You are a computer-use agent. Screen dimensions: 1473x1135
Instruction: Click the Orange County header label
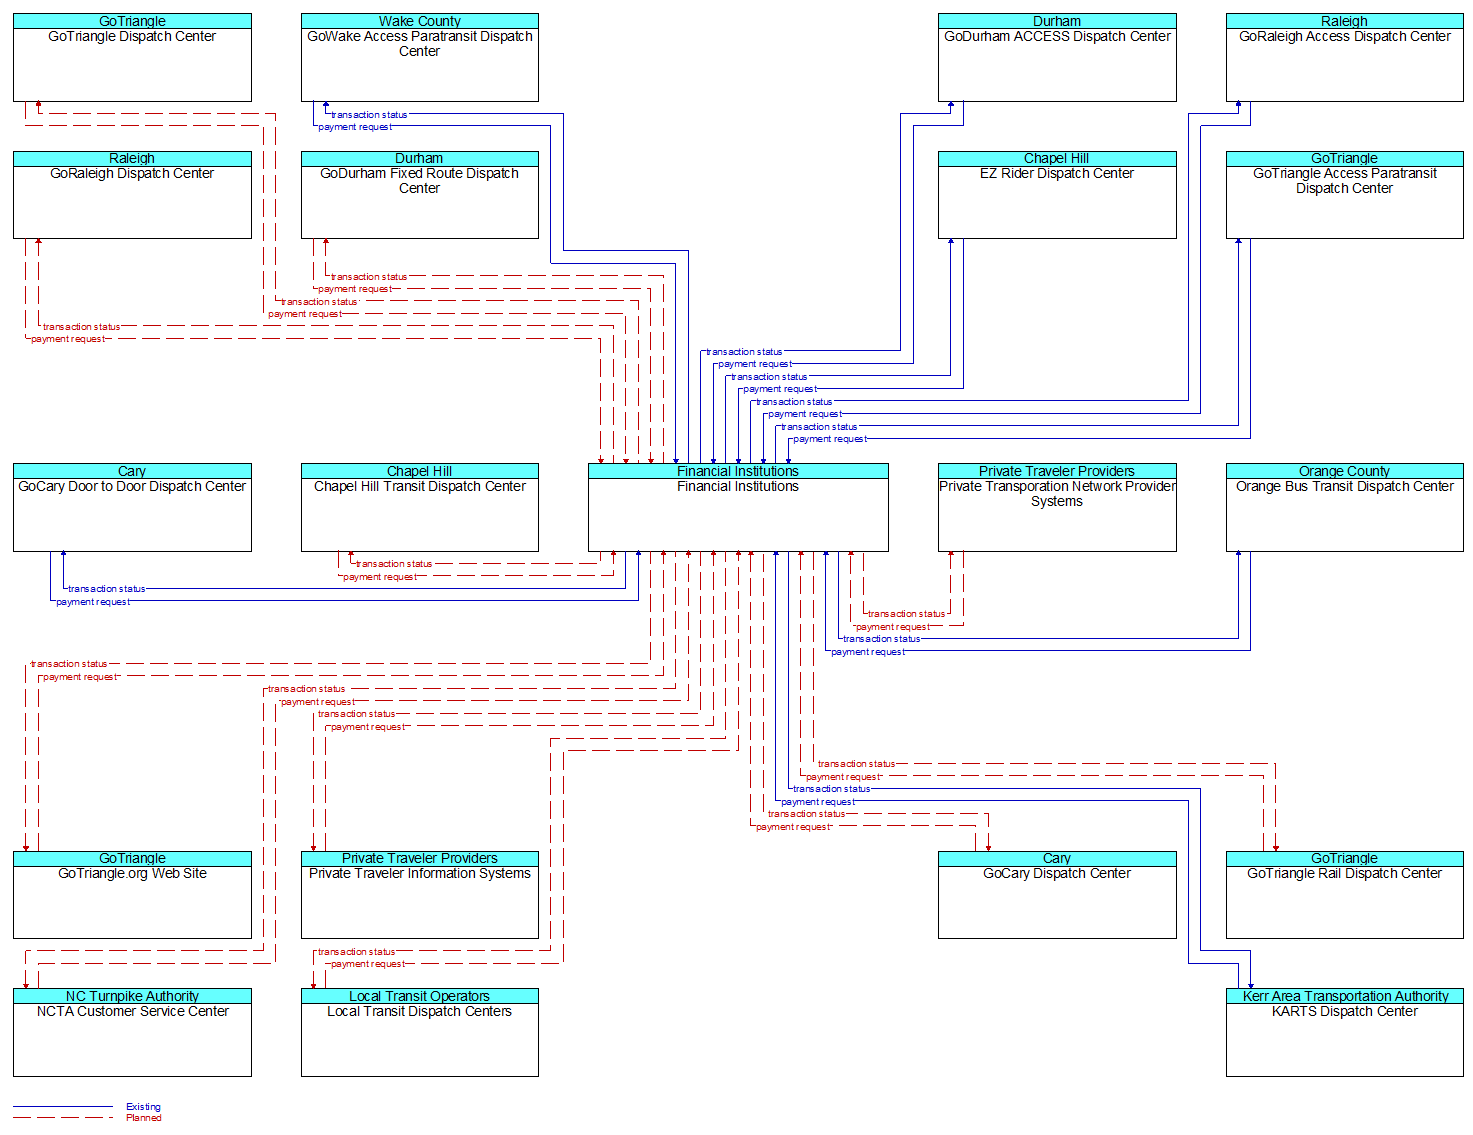pos(1345,471)
